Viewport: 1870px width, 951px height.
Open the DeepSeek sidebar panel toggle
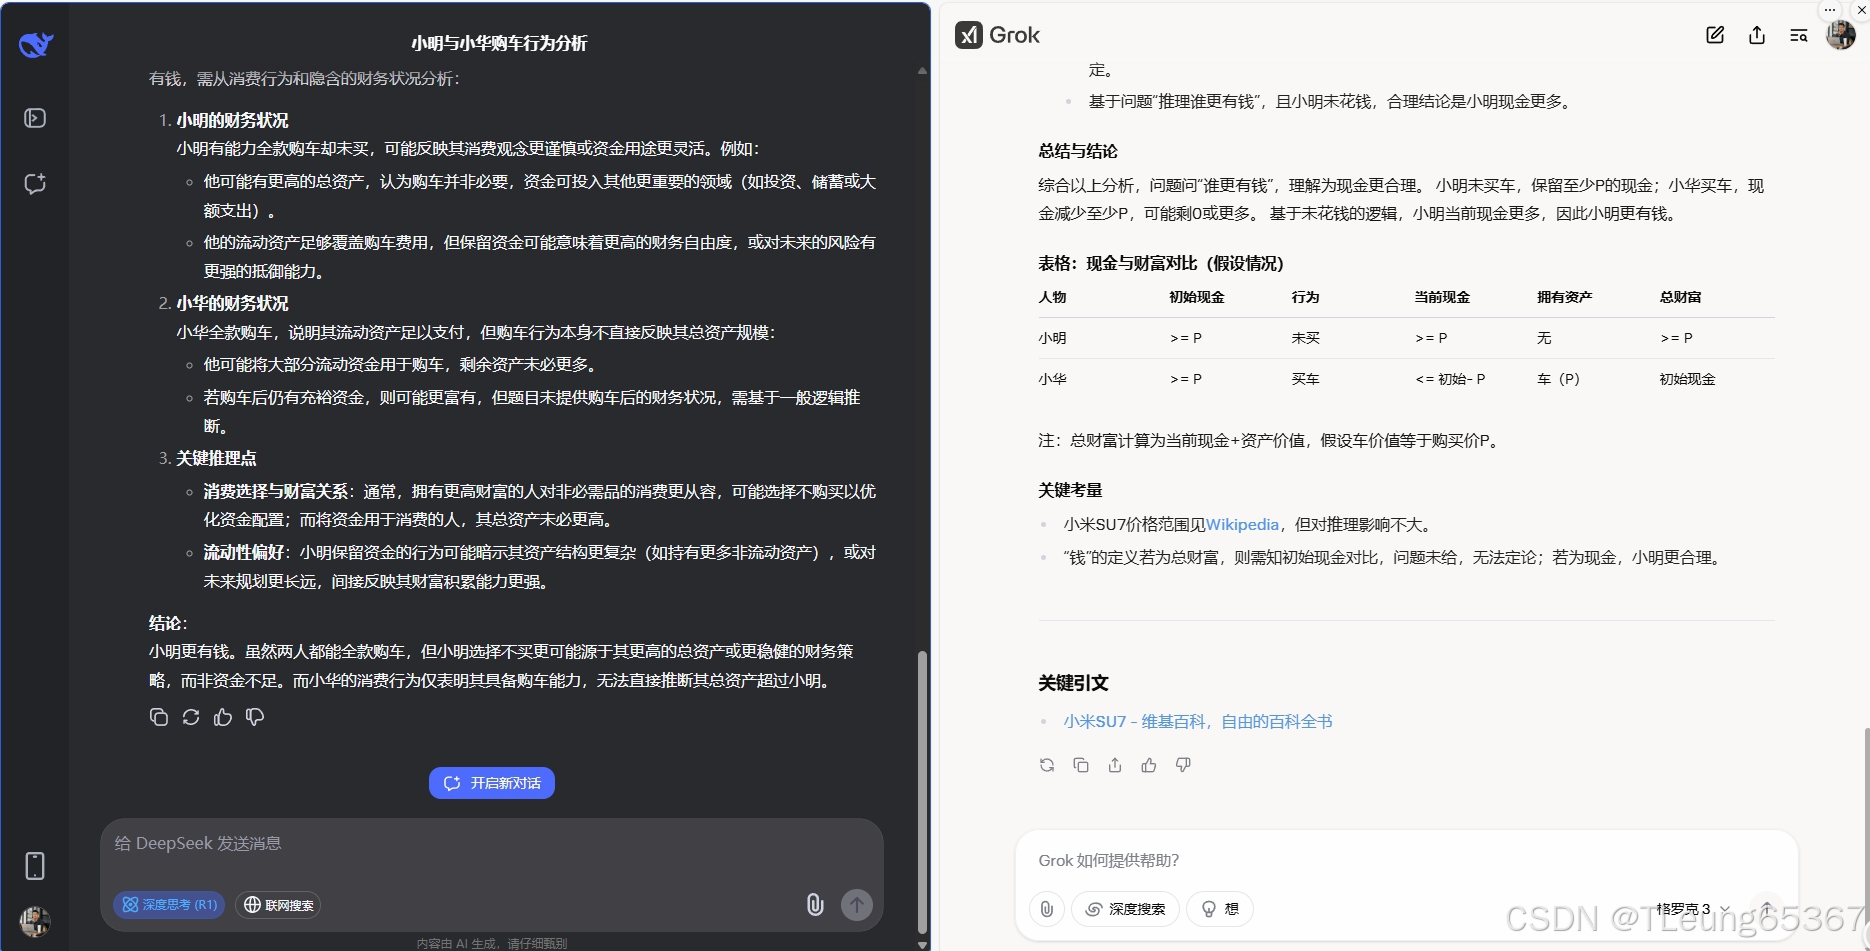pos(35,118)
